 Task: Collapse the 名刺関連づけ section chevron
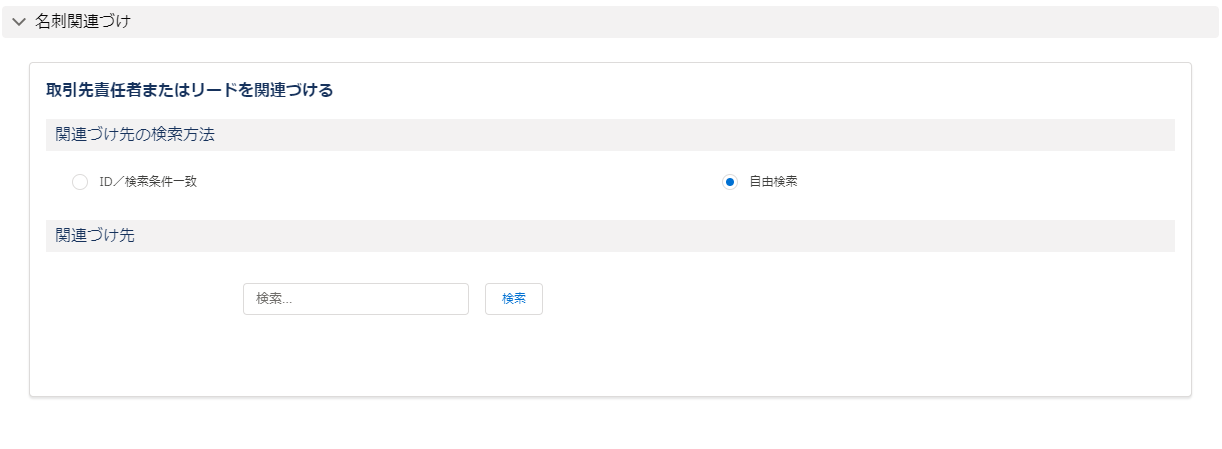(18, 22)
